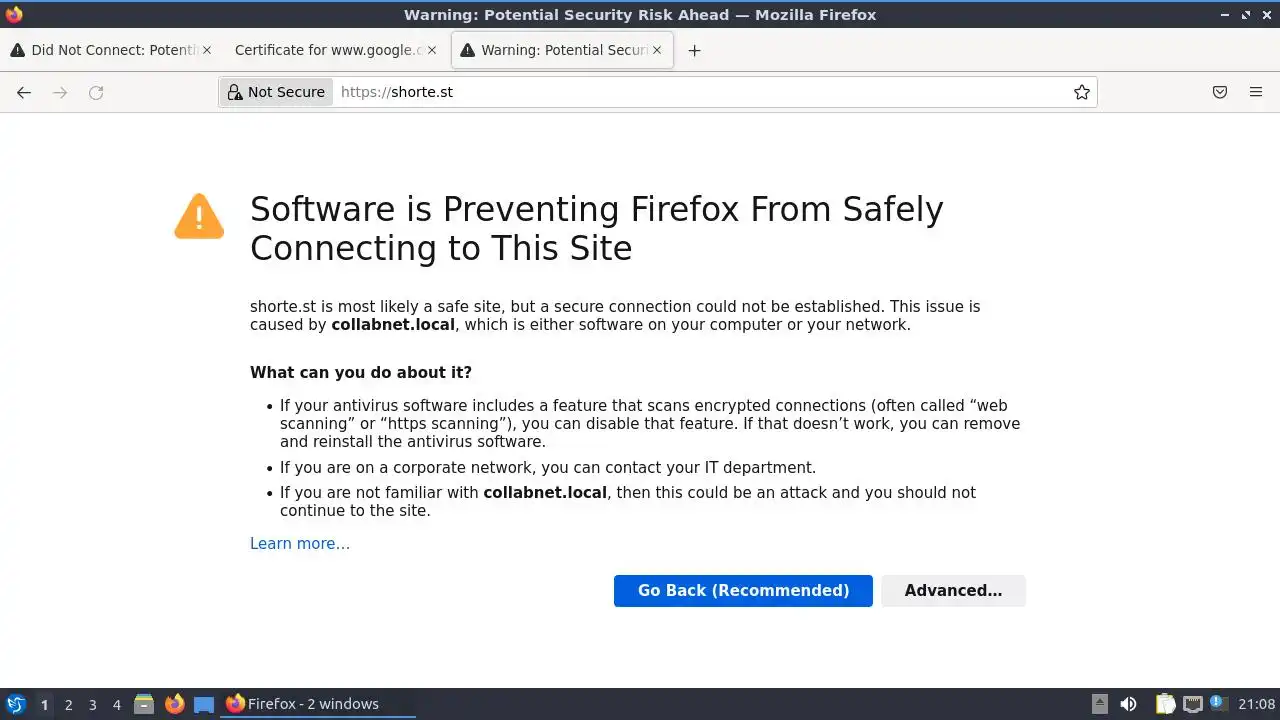The image size is (1280, 720).
Task: Click the Go Back (Recommended) button
Action: click(743, 590)
